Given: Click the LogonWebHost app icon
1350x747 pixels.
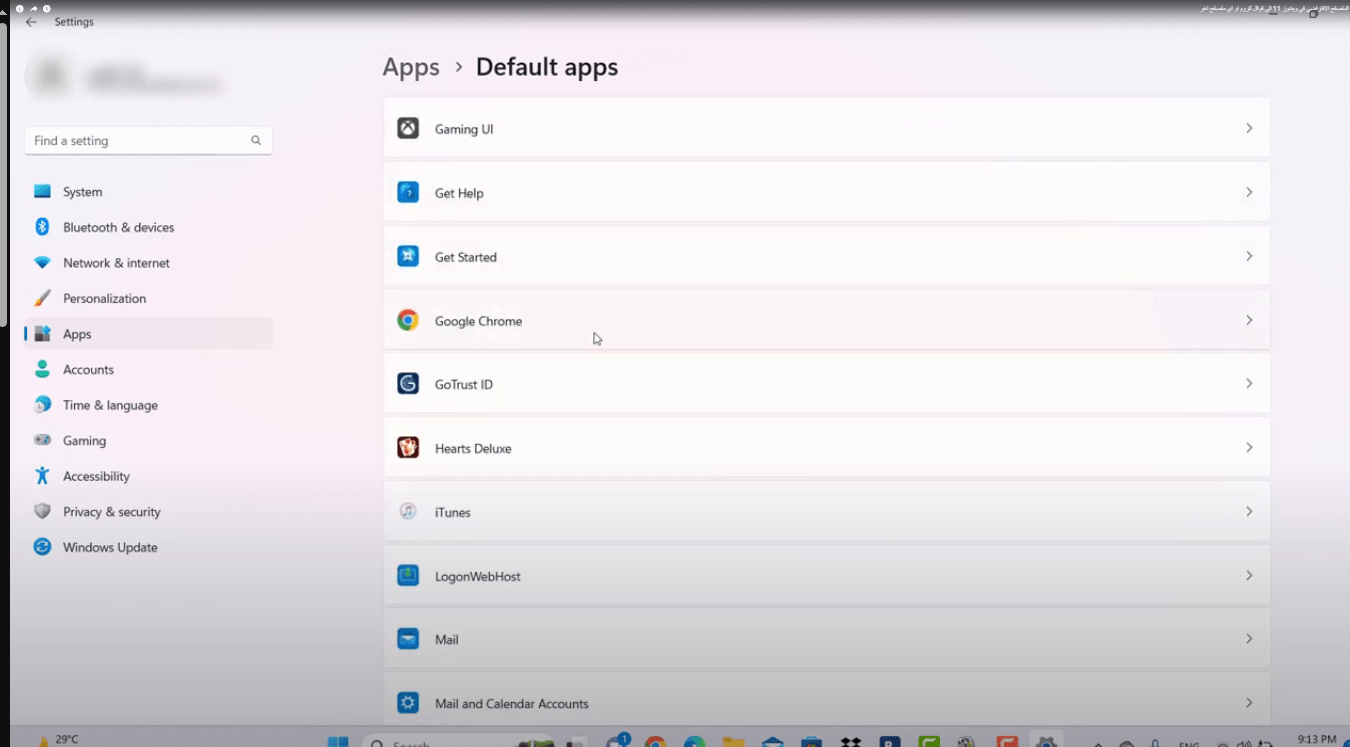Looking at the screenshot, I should click(408, 575).
